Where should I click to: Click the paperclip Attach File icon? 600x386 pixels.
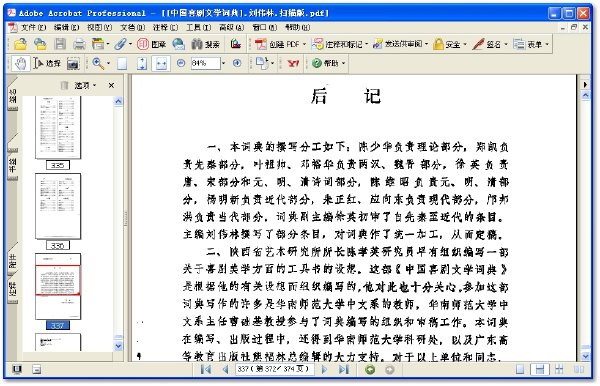120,44
